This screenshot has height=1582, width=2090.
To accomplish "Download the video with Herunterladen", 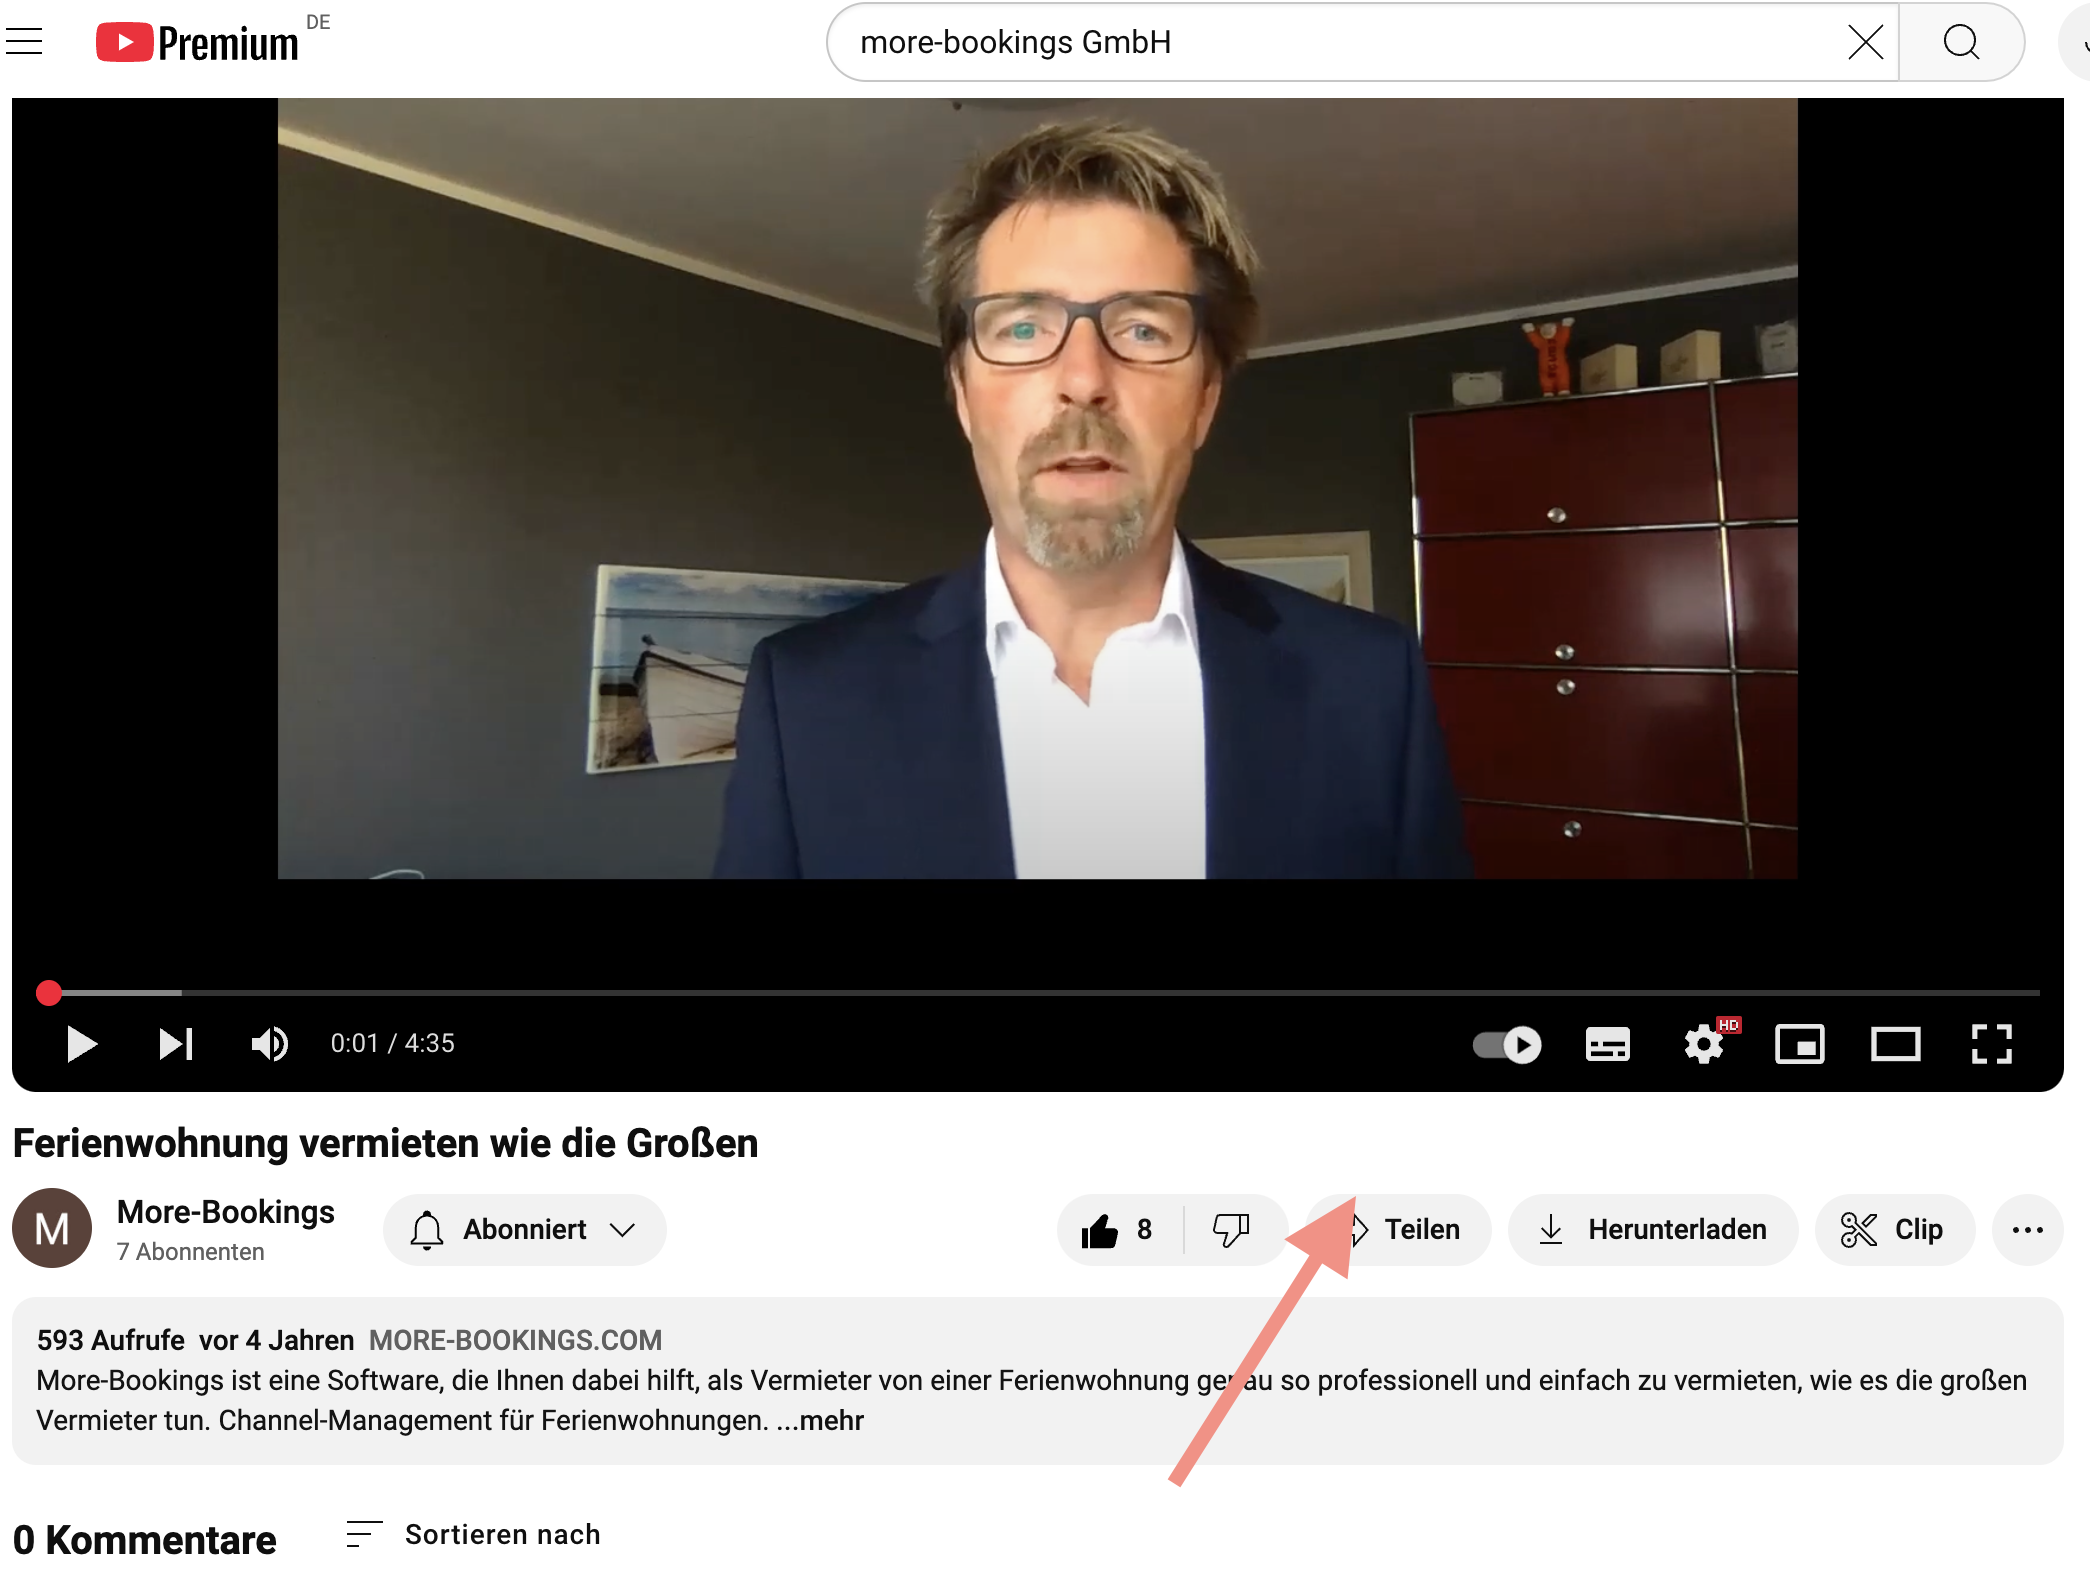I will (x=1653, y=1230).
